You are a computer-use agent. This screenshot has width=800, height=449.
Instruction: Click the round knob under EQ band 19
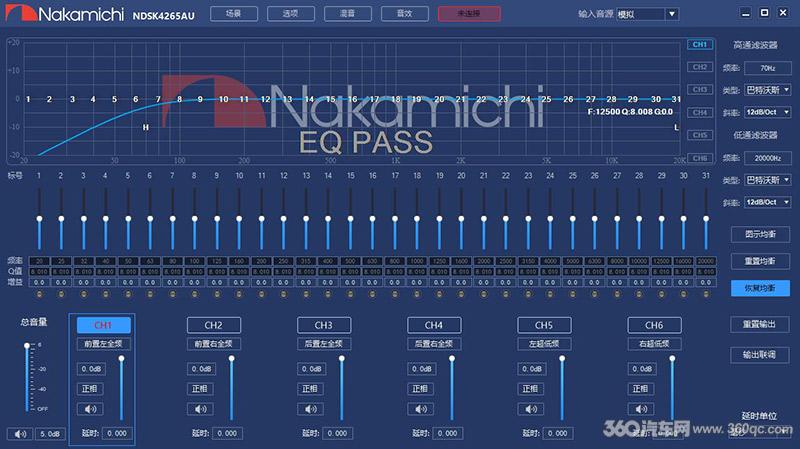(439, 294)
